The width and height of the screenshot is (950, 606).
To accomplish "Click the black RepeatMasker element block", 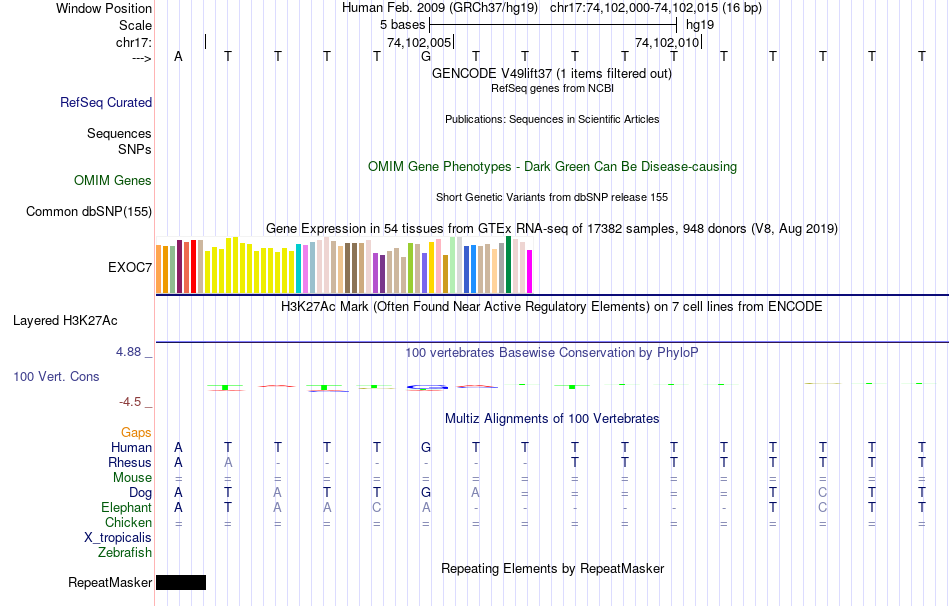I will point(181,582).
